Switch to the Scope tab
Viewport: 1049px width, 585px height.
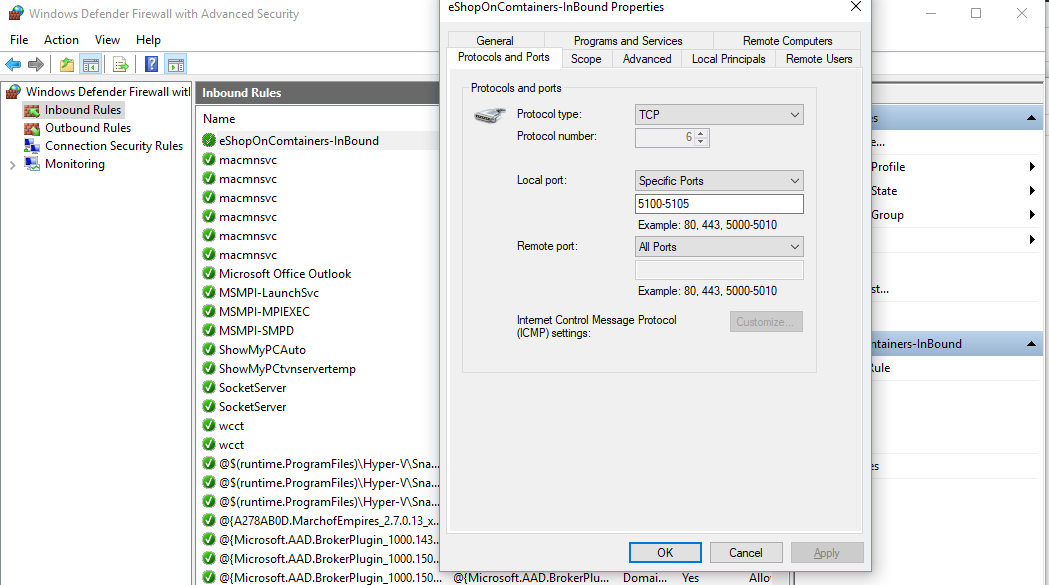587,58
